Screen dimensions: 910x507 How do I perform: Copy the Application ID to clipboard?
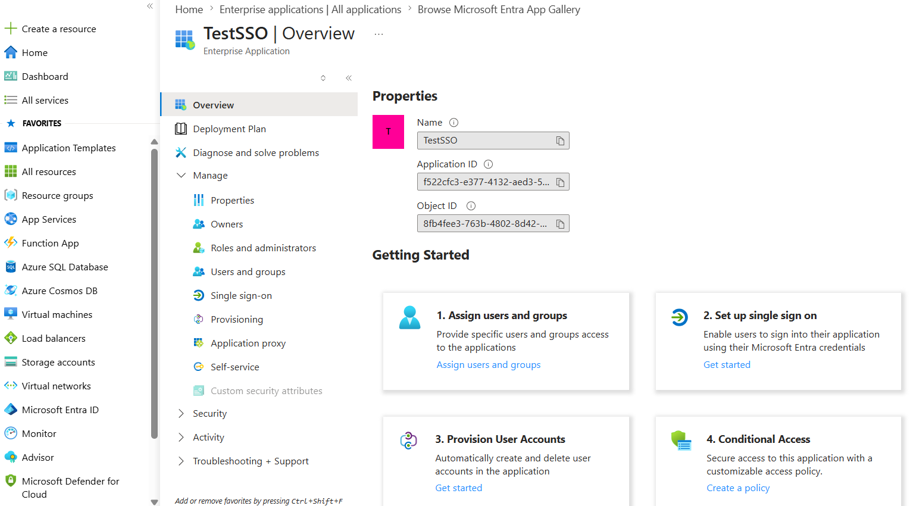[x=560, y=182]
